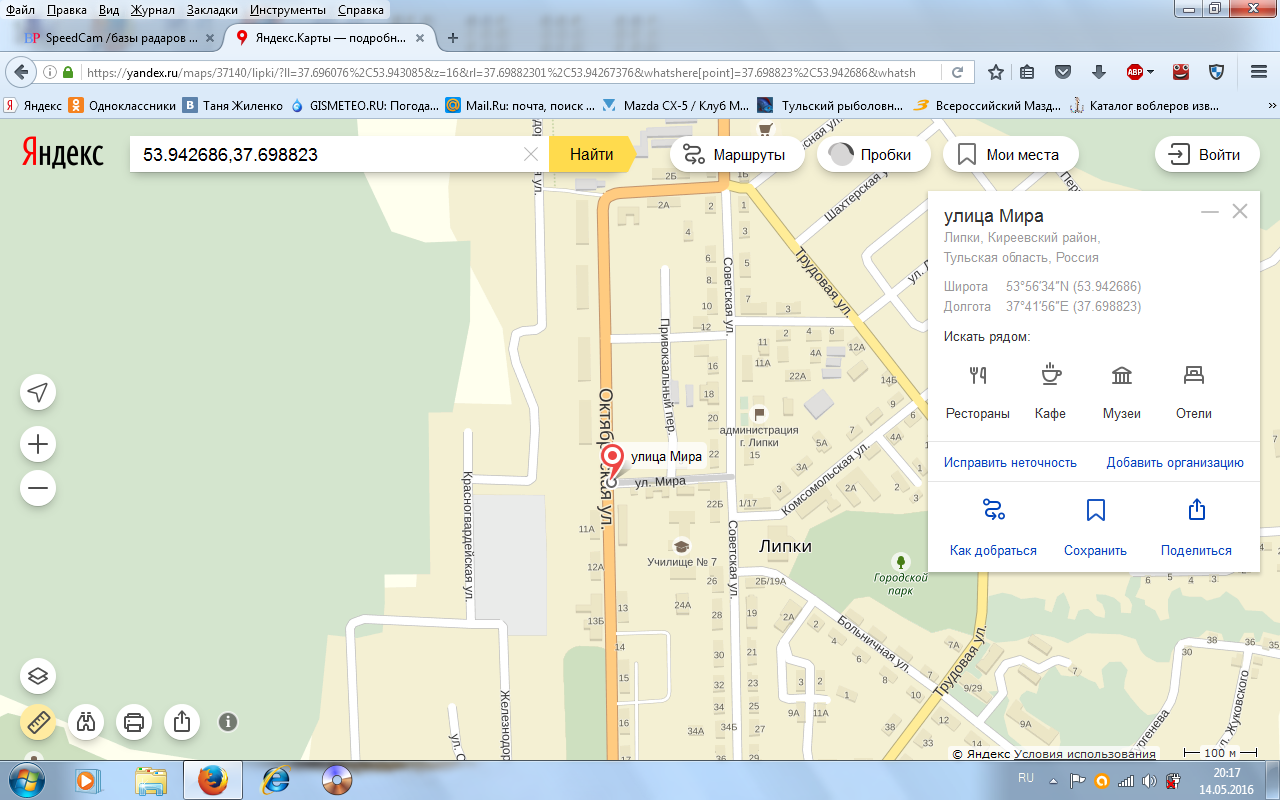This screenshot has height=800, width=1280.
Task: Zoom in the map with plus button
Action: click(38, 444)
